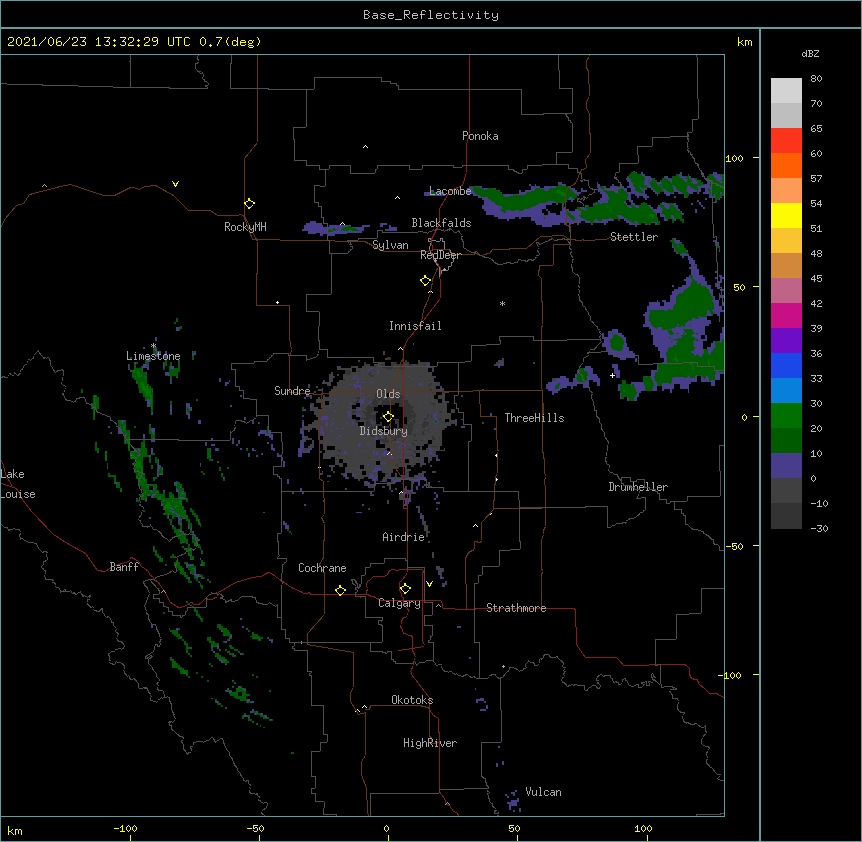Click the Sylvan label
The image size is (862, 842).
click(x=390, y=245)
